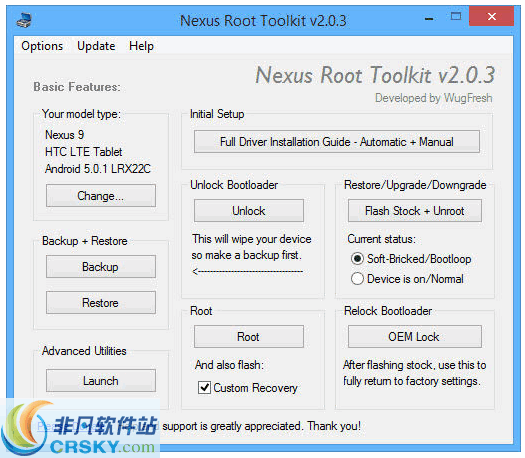Click the Nexus Root Toolkit app icon in title bar
This screenshot has width=525, height=458.
pyautogui.click(x=24, y=20)
